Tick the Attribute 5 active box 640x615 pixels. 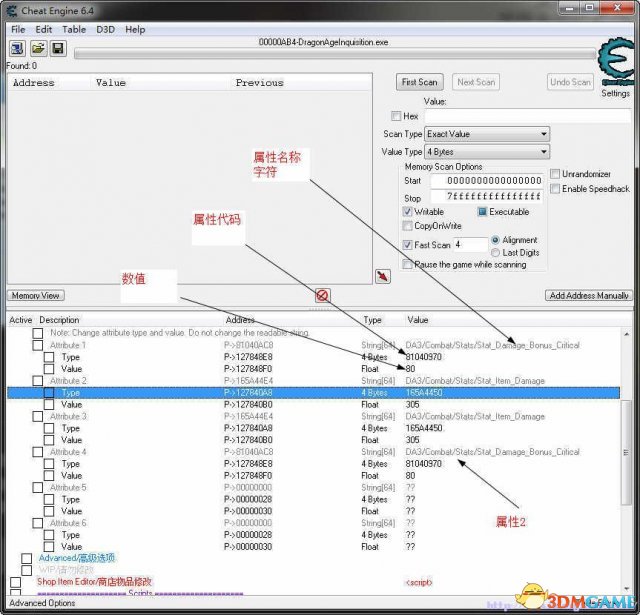(x=38, y=488)
